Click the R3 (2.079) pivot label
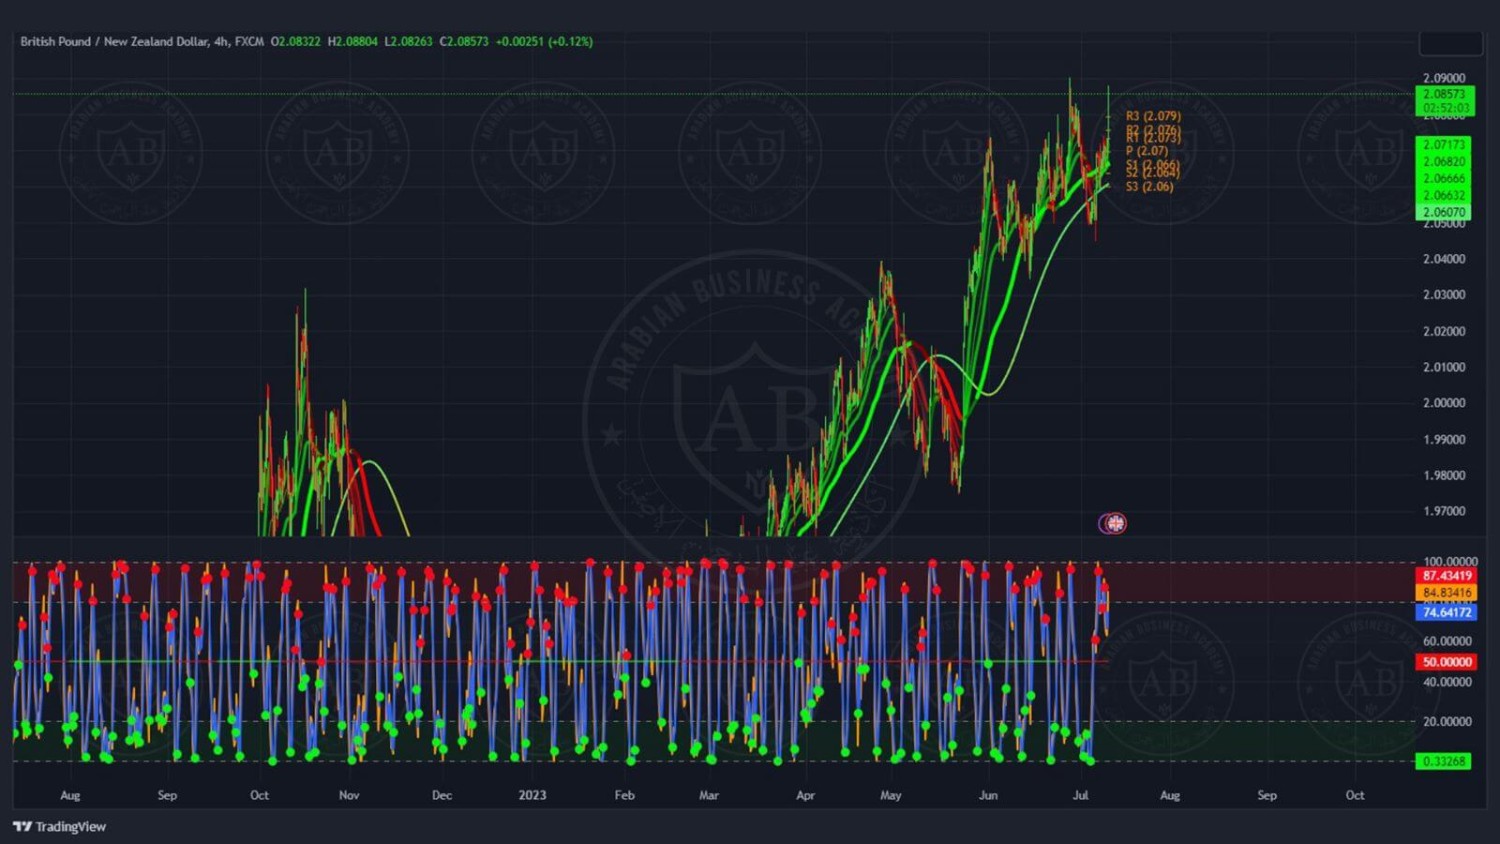Viewport: 1500px width, 844px height. pyautogui.click(x=1153, y=116)
